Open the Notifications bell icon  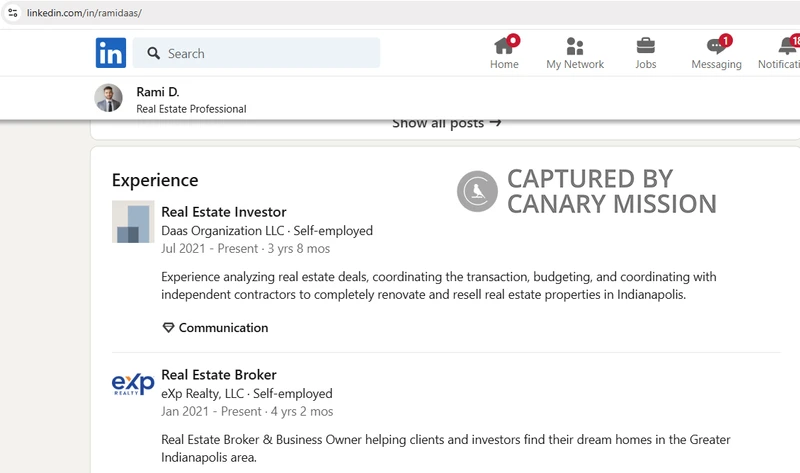[787, 46]
